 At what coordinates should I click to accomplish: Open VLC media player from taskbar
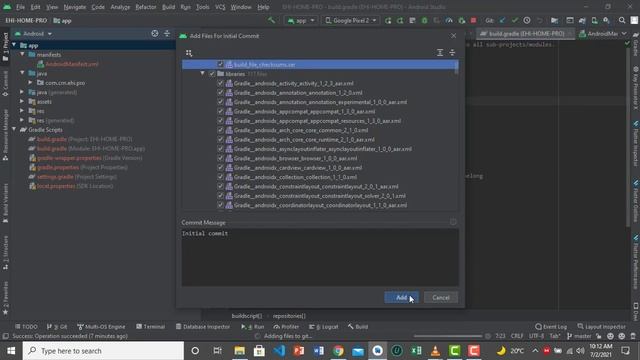(436, 351)
